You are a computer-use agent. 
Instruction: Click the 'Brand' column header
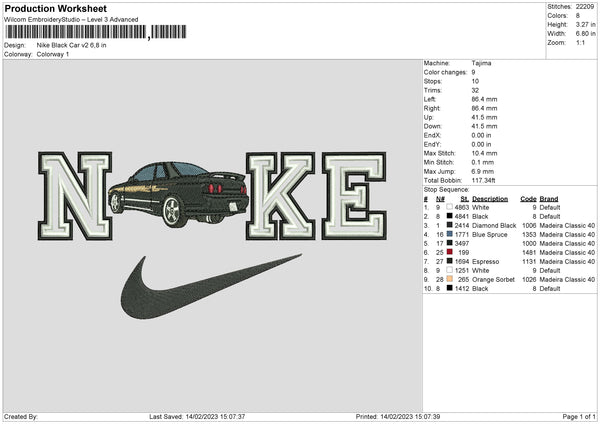click(x=549, y=199)
